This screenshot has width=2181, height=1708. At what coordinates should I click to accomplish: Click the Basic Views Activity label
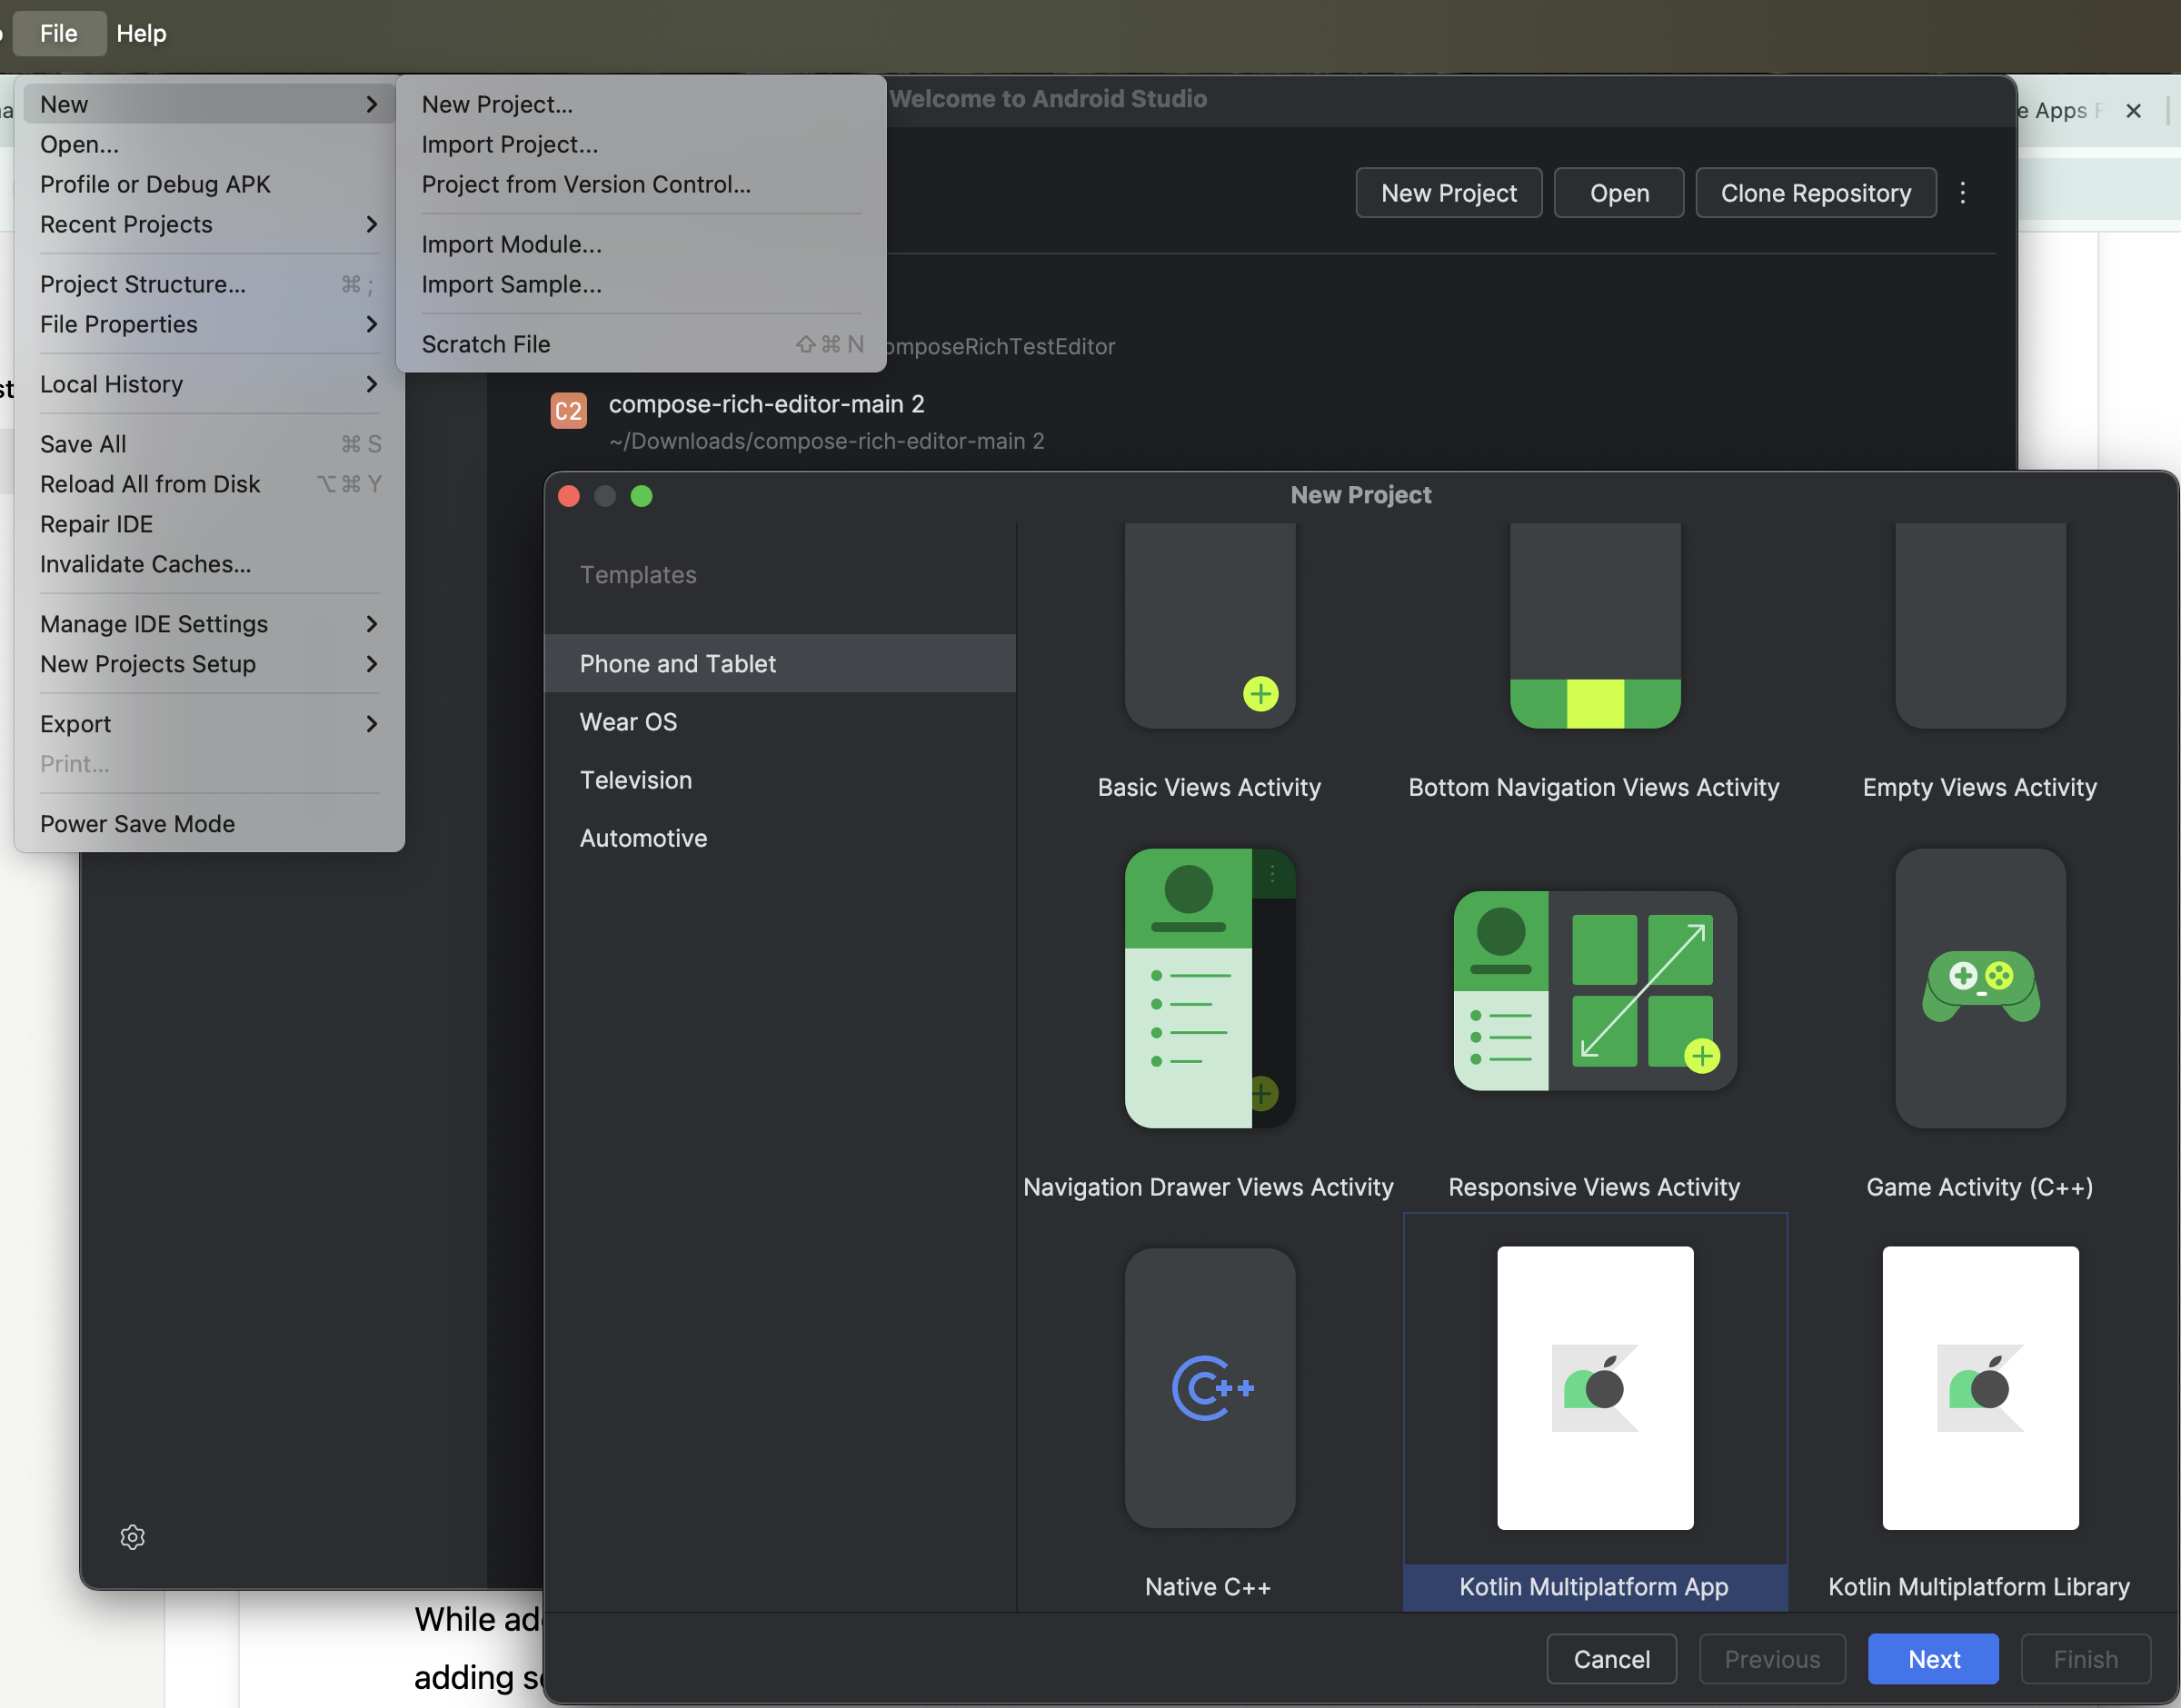1209,788
